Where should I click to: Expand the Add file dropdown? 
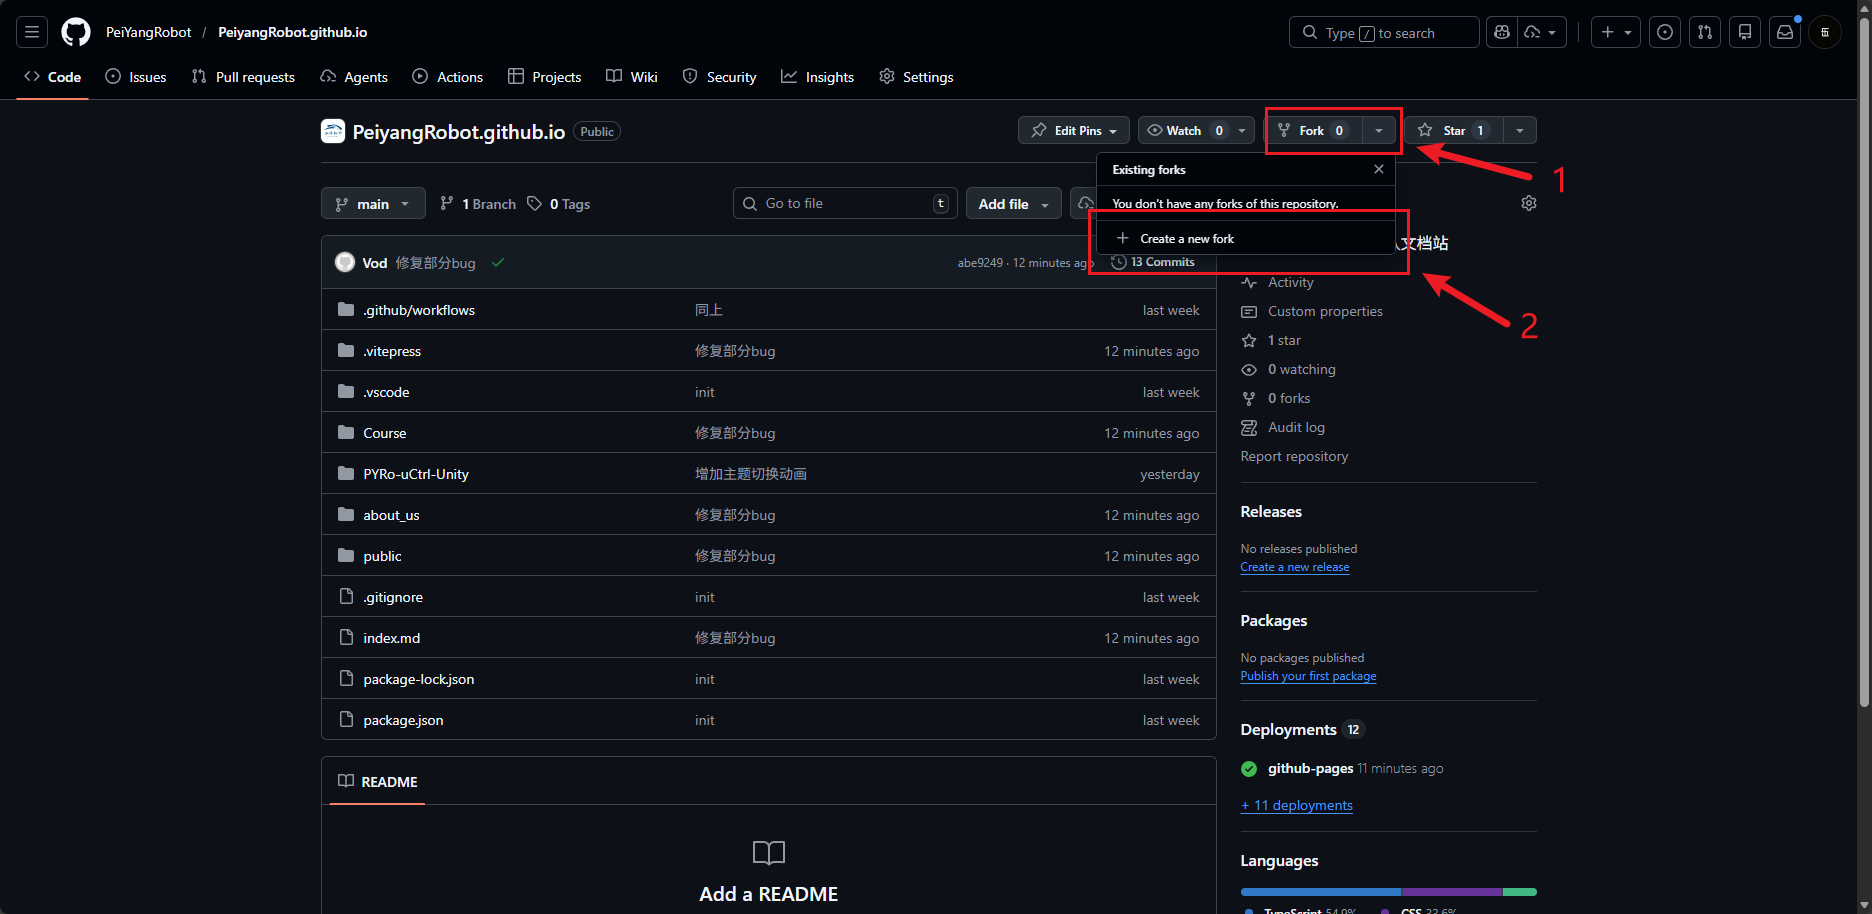click(x=1014, y=204)
